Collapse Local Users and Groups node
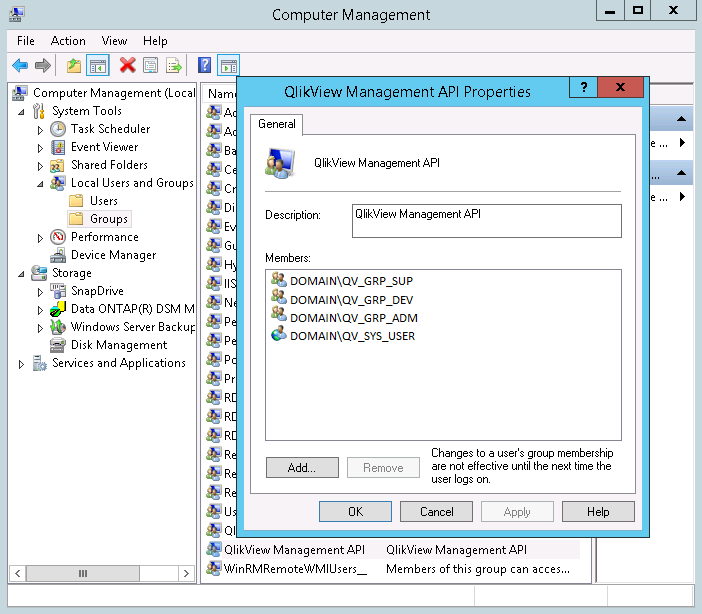Screen dimensions: 702x614 tap(40, 184)
